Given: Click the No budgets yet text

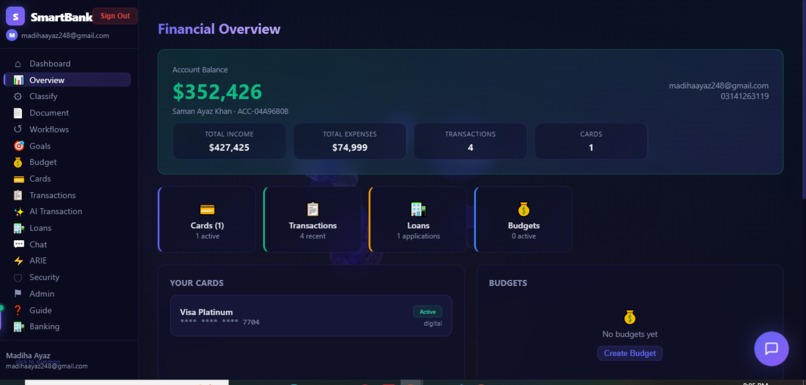Looking at the screenshot, I should [630, 335].
